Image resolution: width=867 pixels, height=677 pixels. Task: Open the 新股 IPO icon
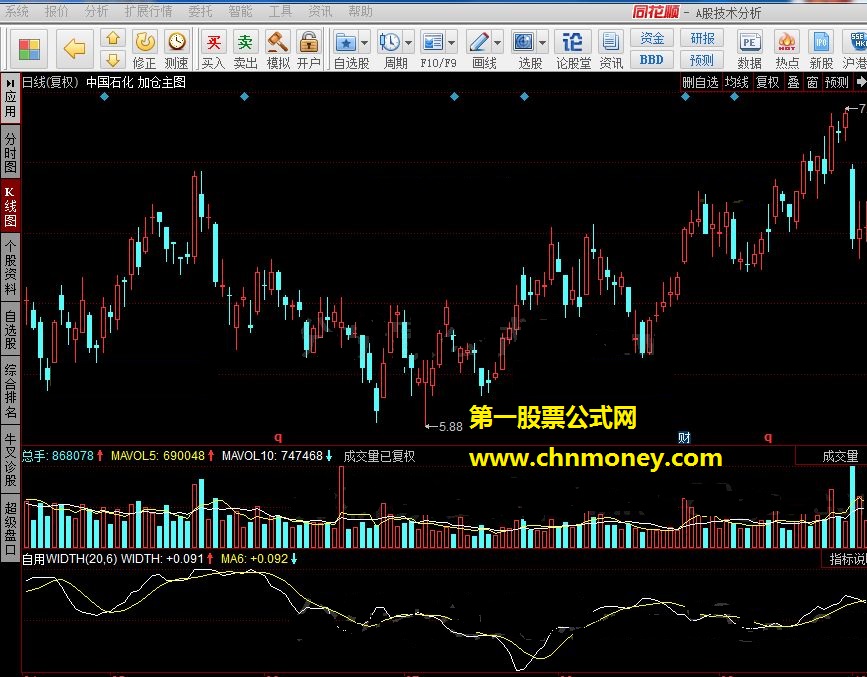tap(822, 42)
